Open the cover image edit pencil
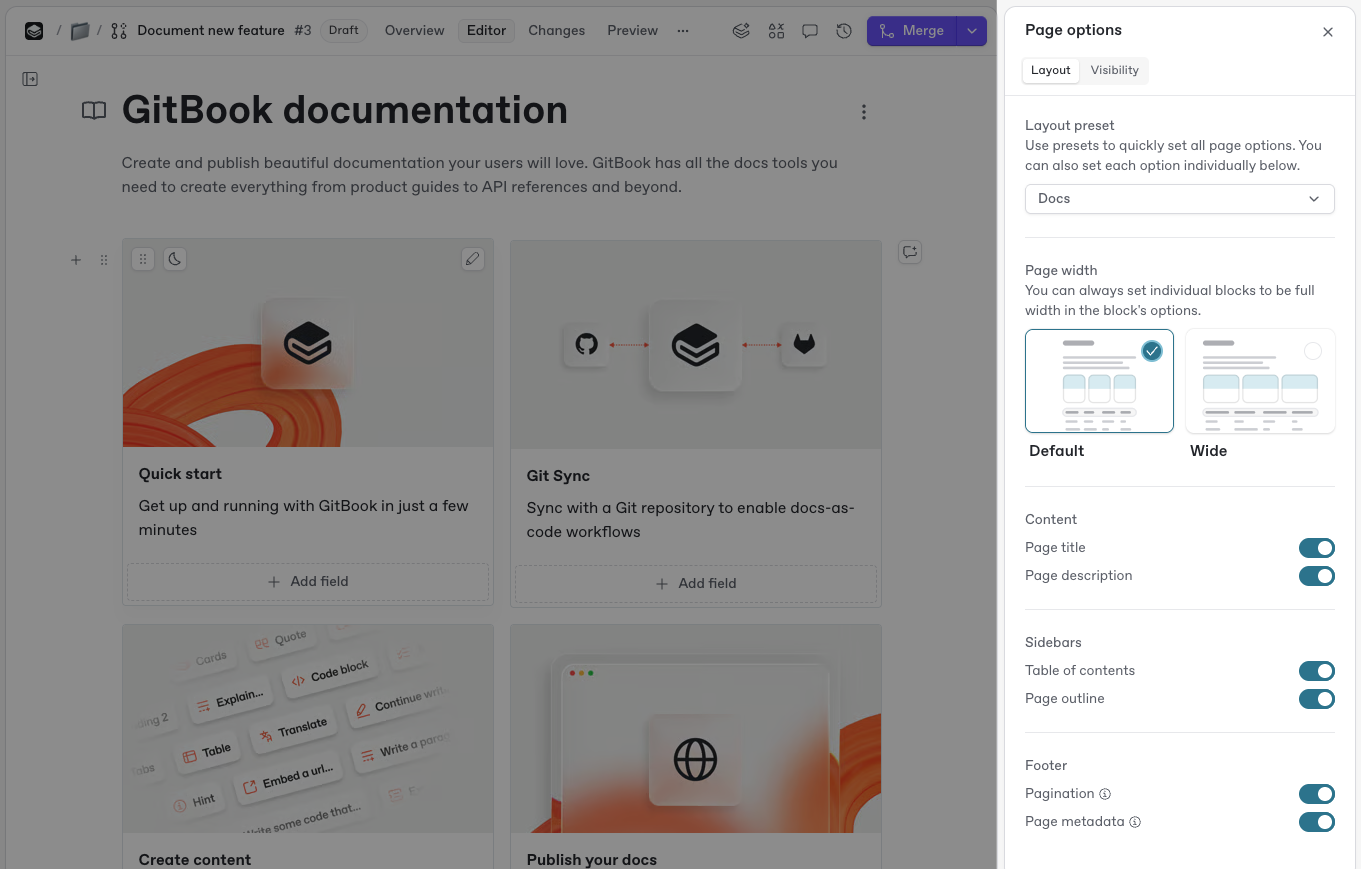 [472, 259]
